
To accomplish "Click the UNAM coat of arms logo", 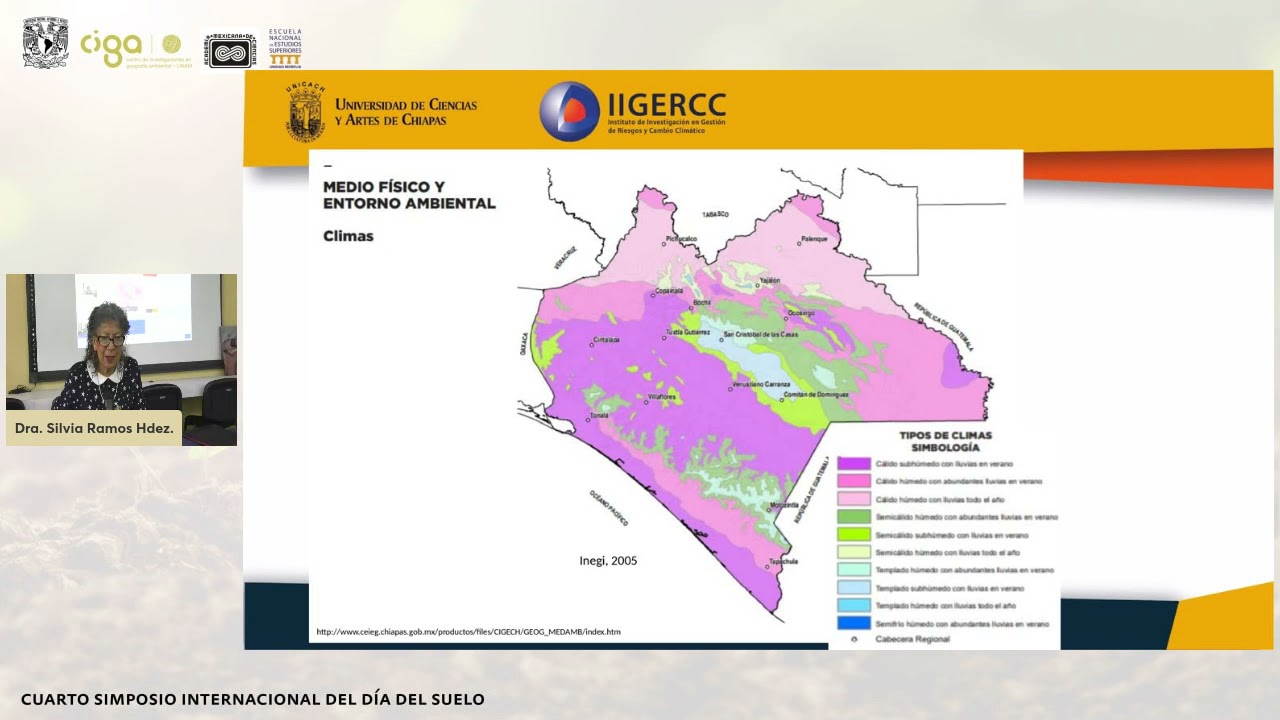I will pos(45,42).
